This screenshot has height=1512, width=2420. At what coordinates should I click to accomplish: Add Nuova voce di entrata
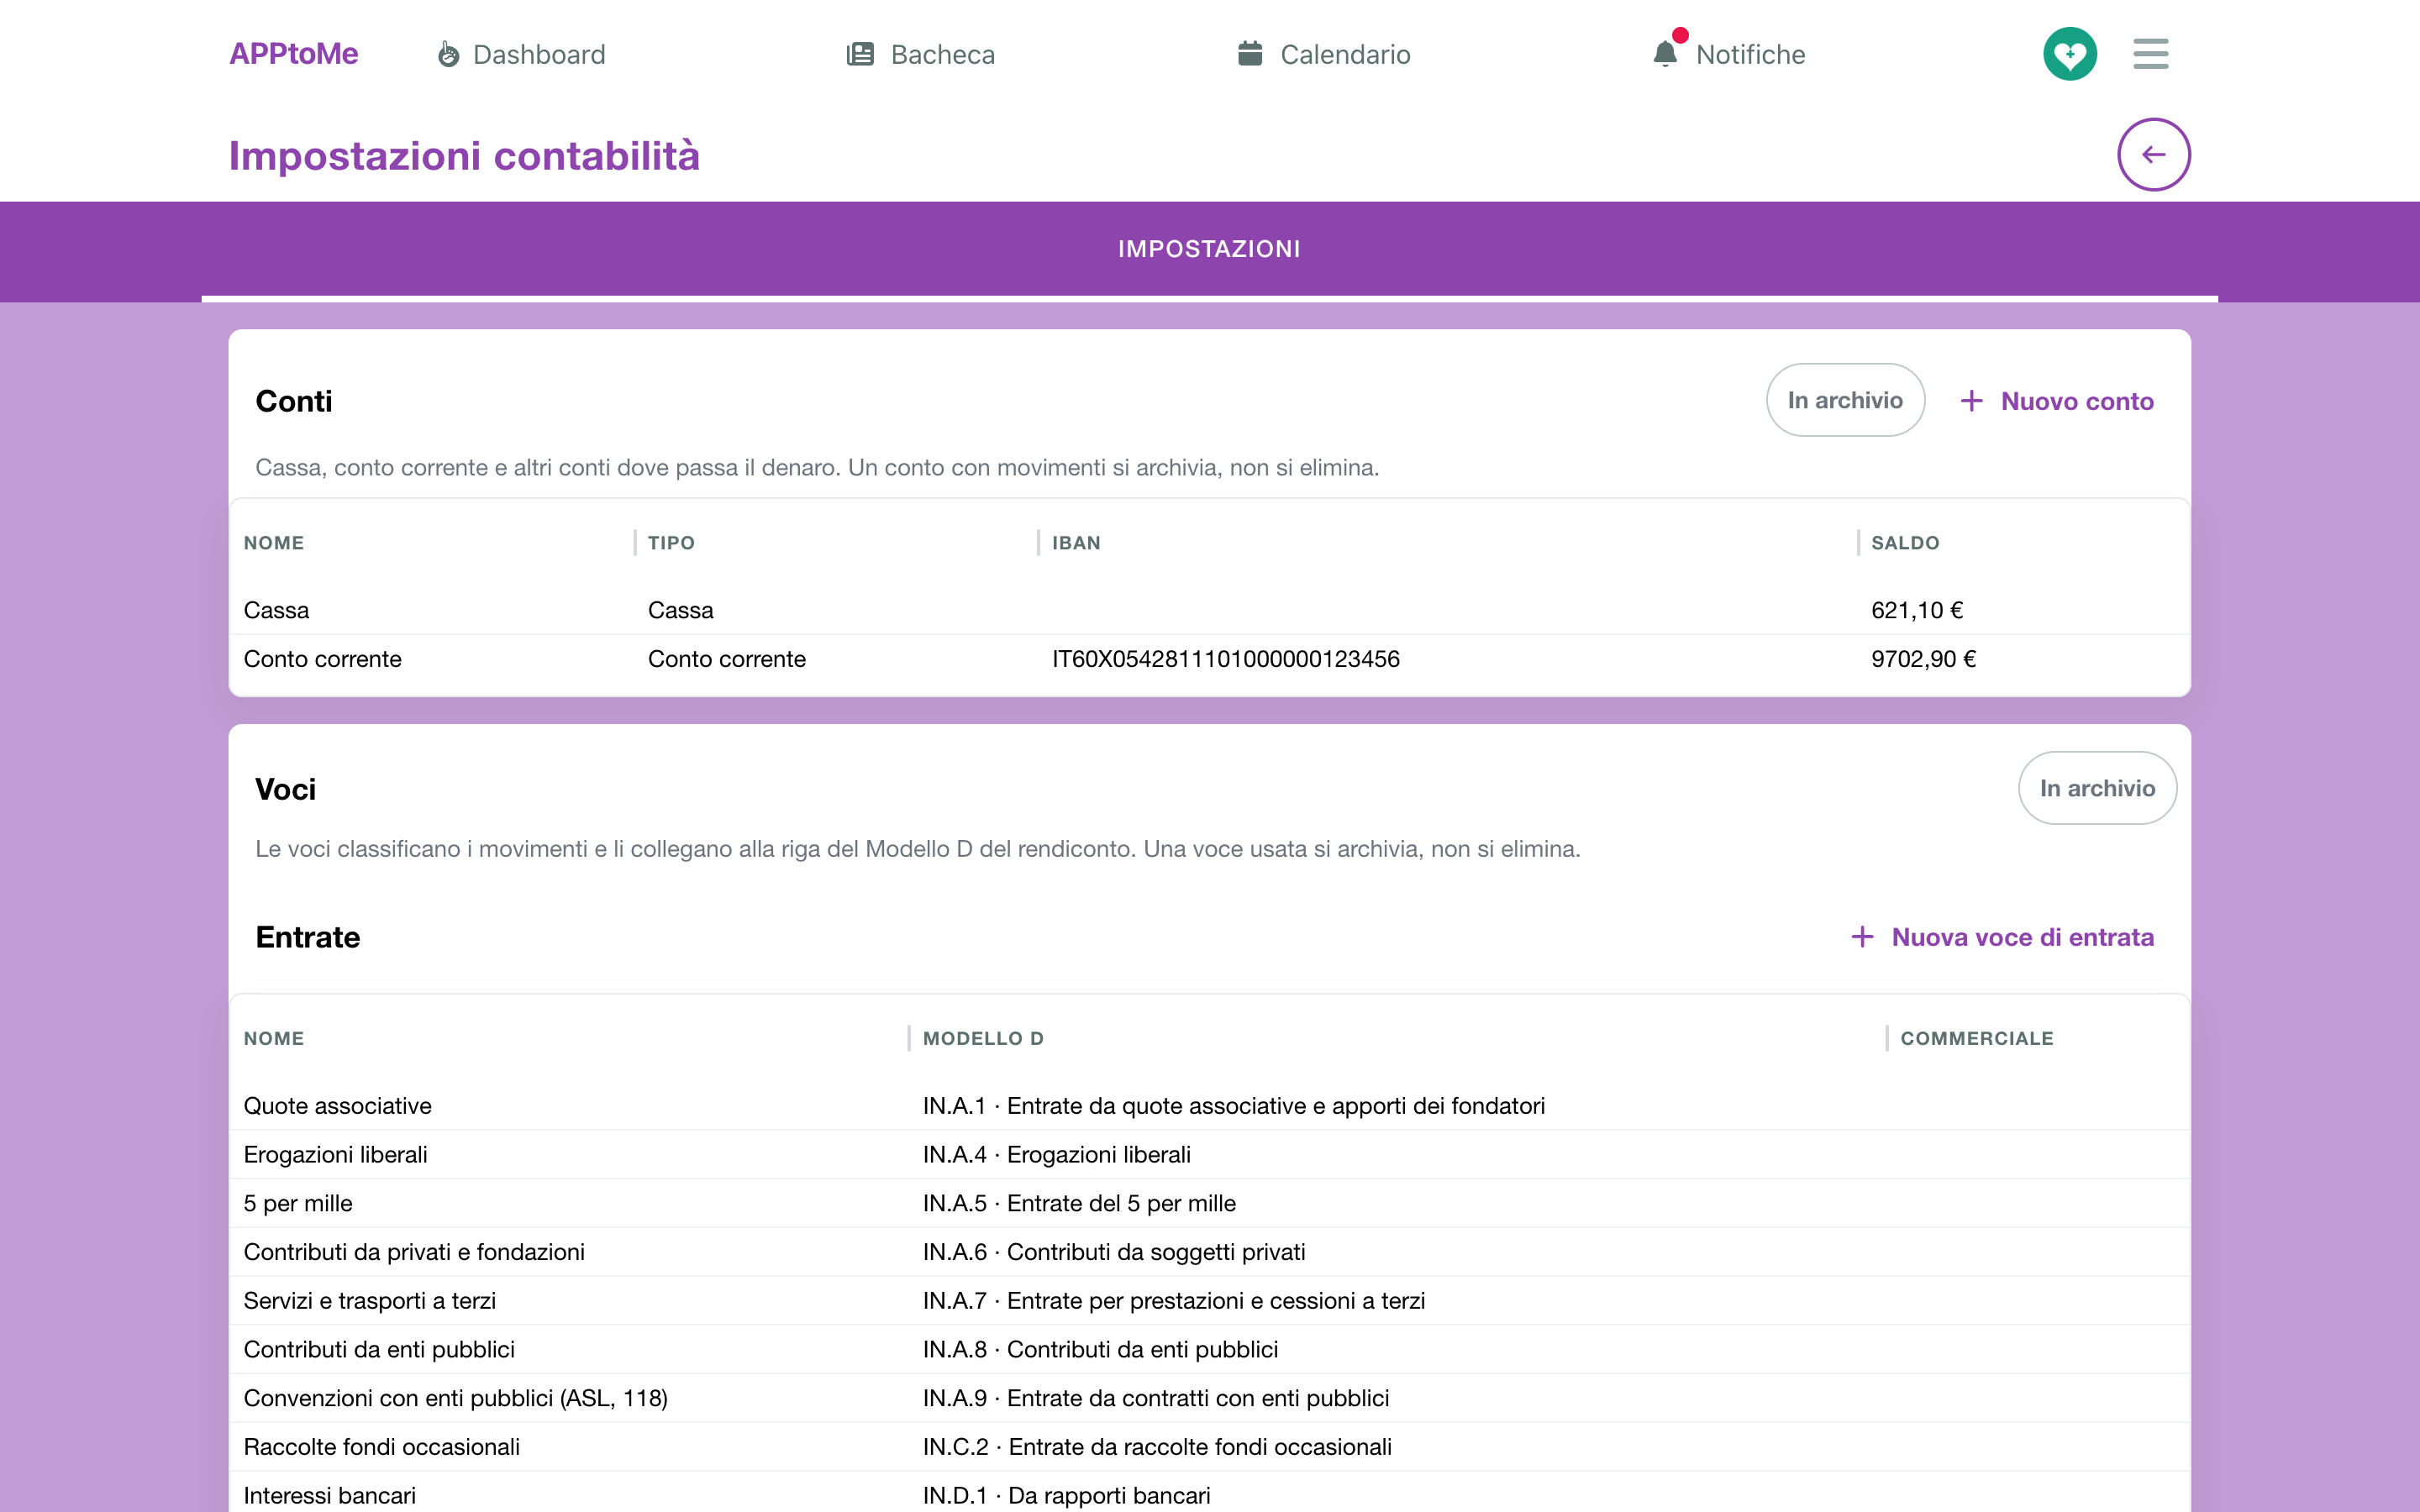pyautogui.click(x=2002, y=937)
